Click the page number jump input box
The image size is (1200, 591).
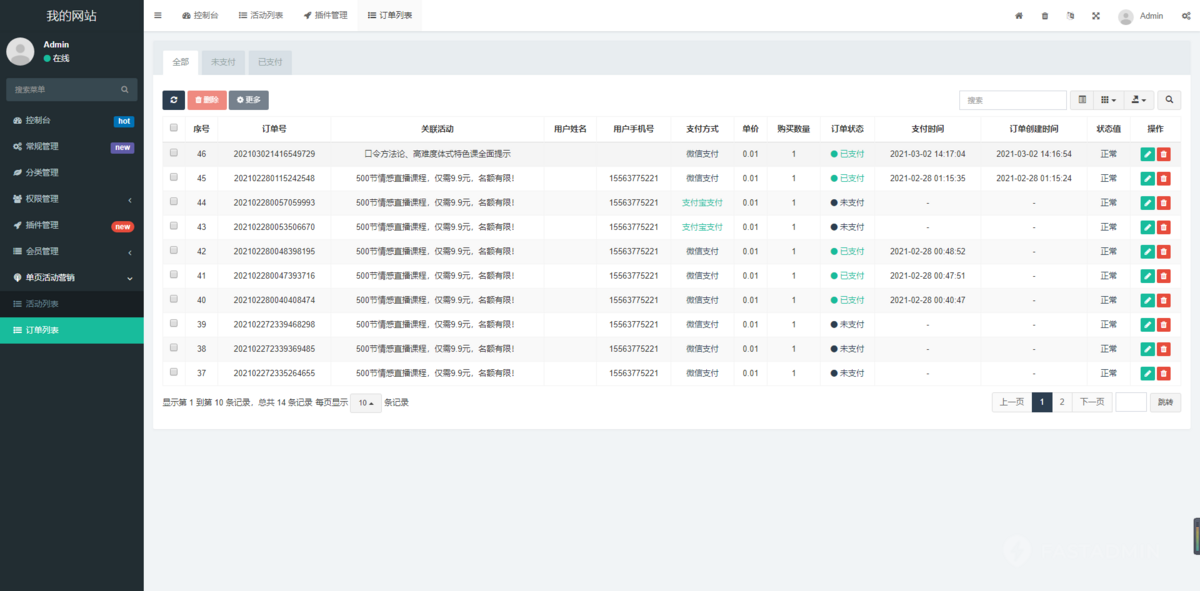[1131, 402]
